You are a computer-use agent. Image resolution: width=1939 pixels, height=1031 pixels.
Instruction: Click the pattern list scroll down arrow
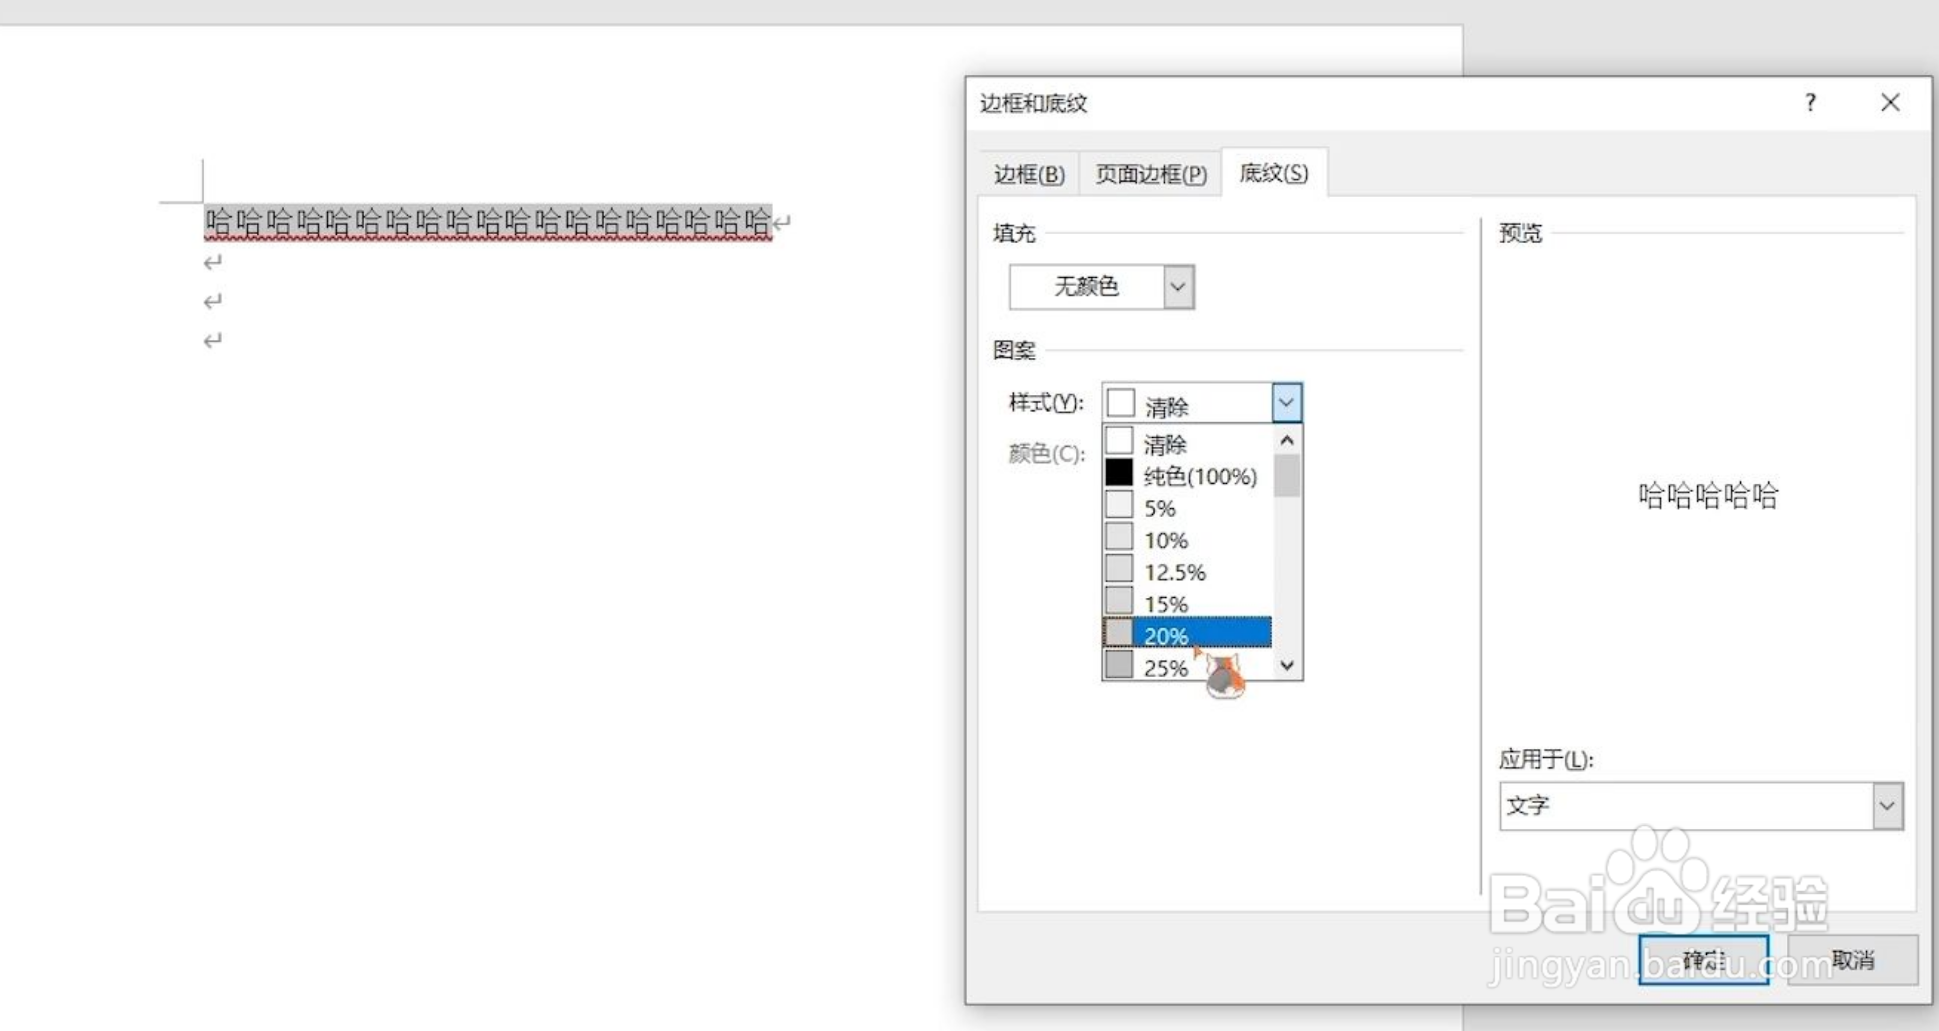tap(1287, 666)
